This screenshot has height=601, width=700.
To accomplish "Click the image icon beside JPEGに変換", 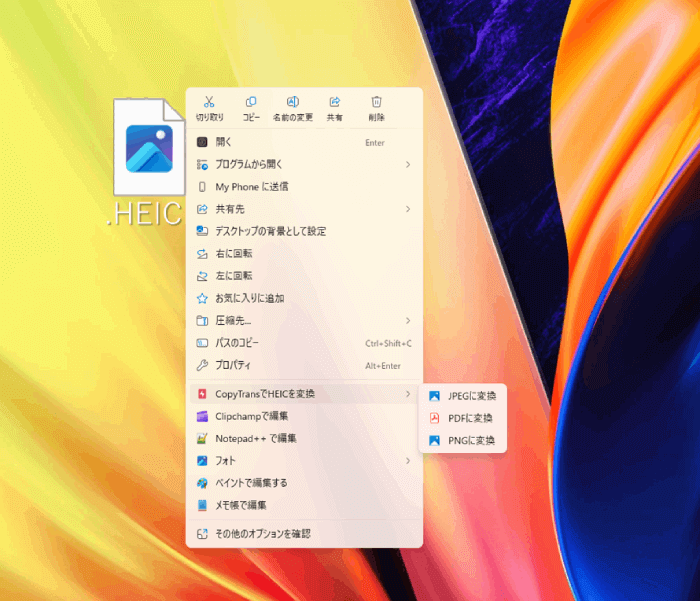I will pyautogui.click(x=434, y=396).
